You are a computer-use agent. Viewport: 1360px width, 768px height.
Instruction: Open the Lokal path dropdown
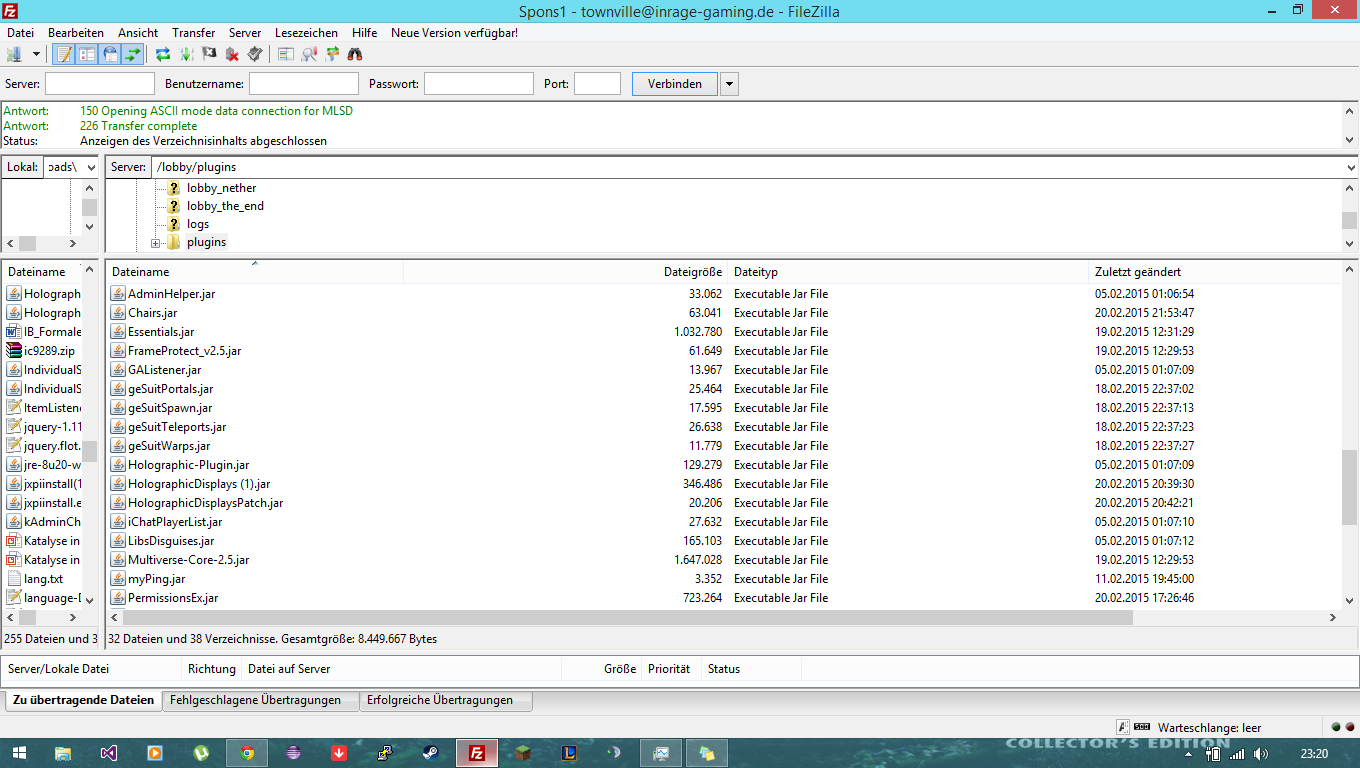point(90,167)
